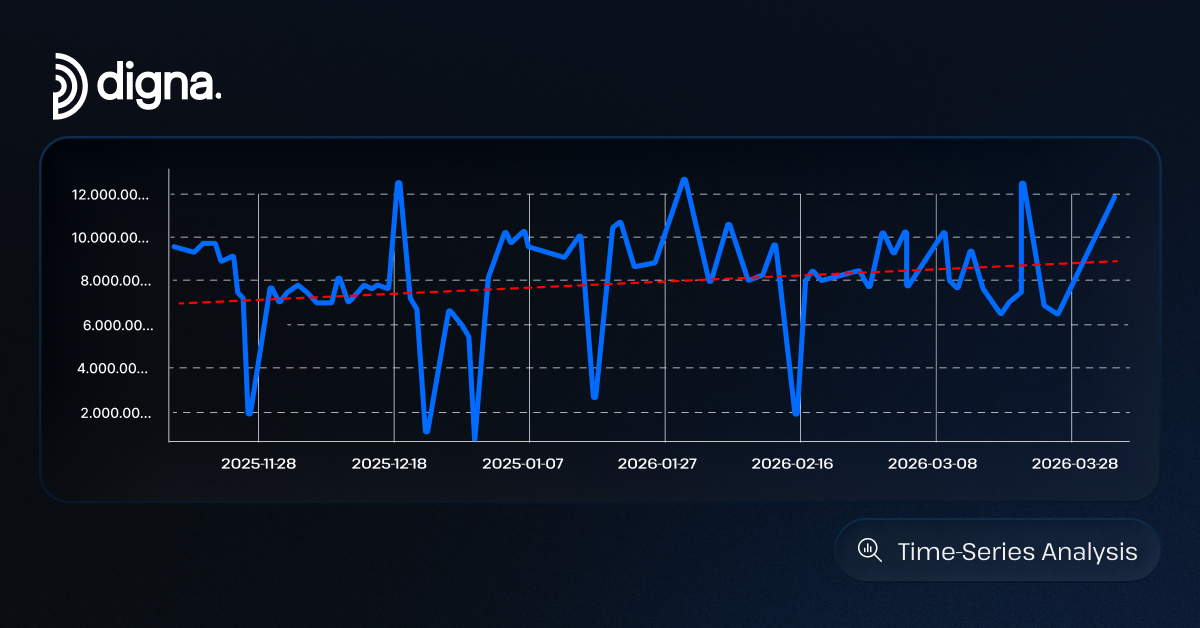The image size is (1200, 628).
Task: Click the 8.000.00 y-axis value
Action: coord(113,282)
